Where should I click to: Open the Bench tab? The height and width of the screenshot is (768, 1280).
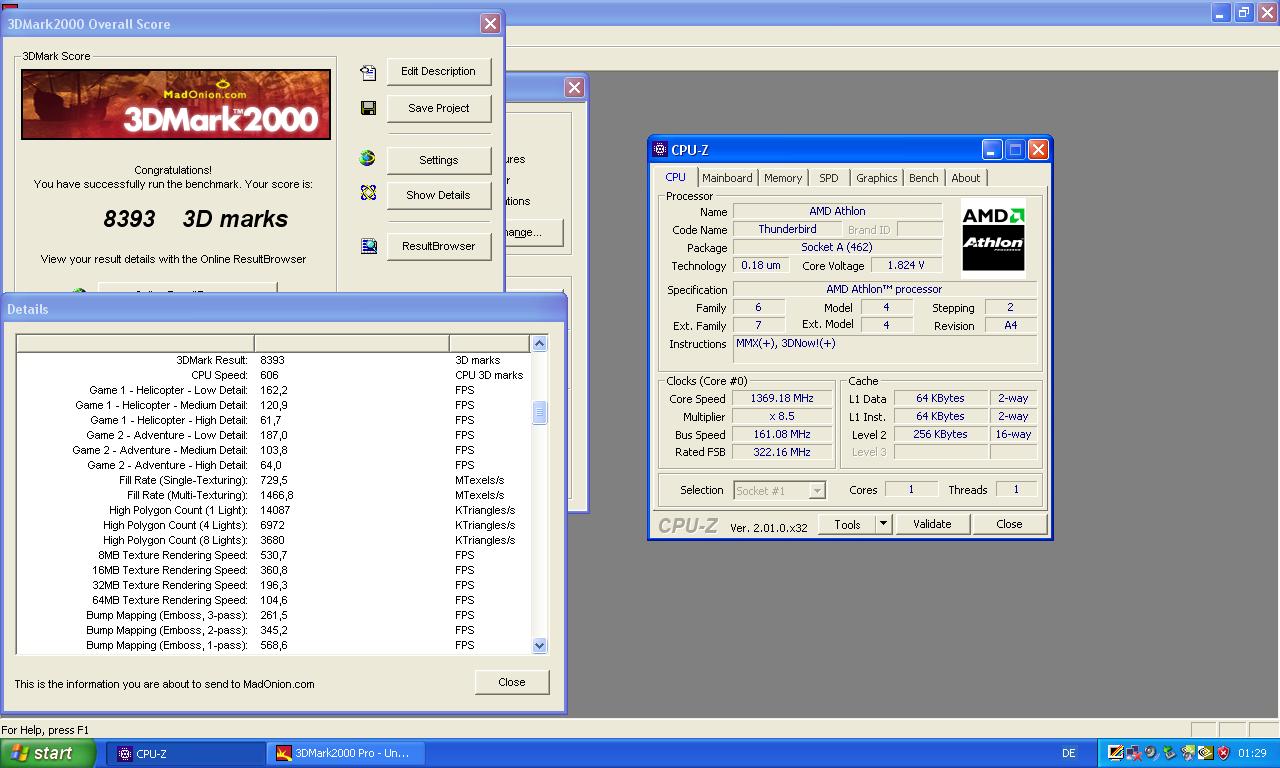924,178
